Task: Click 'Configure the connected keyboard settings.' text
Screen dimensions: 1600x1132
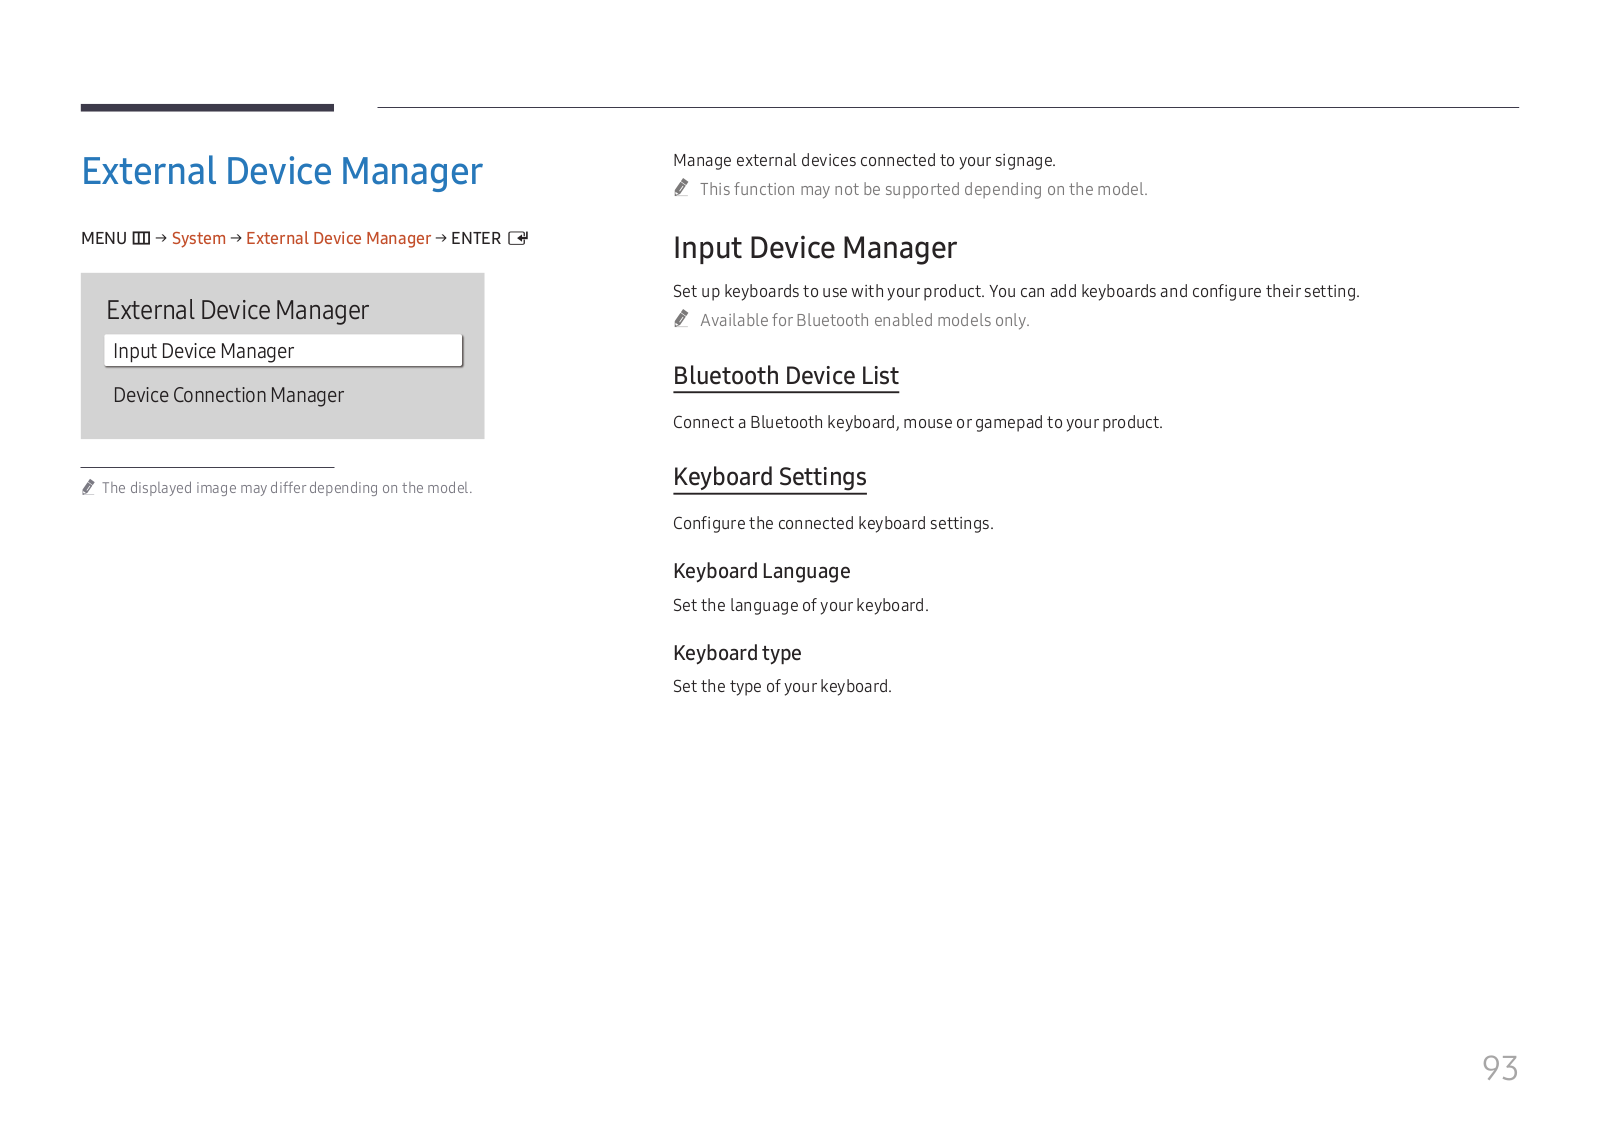Action: pyautogui.click(x=833, y=523)
